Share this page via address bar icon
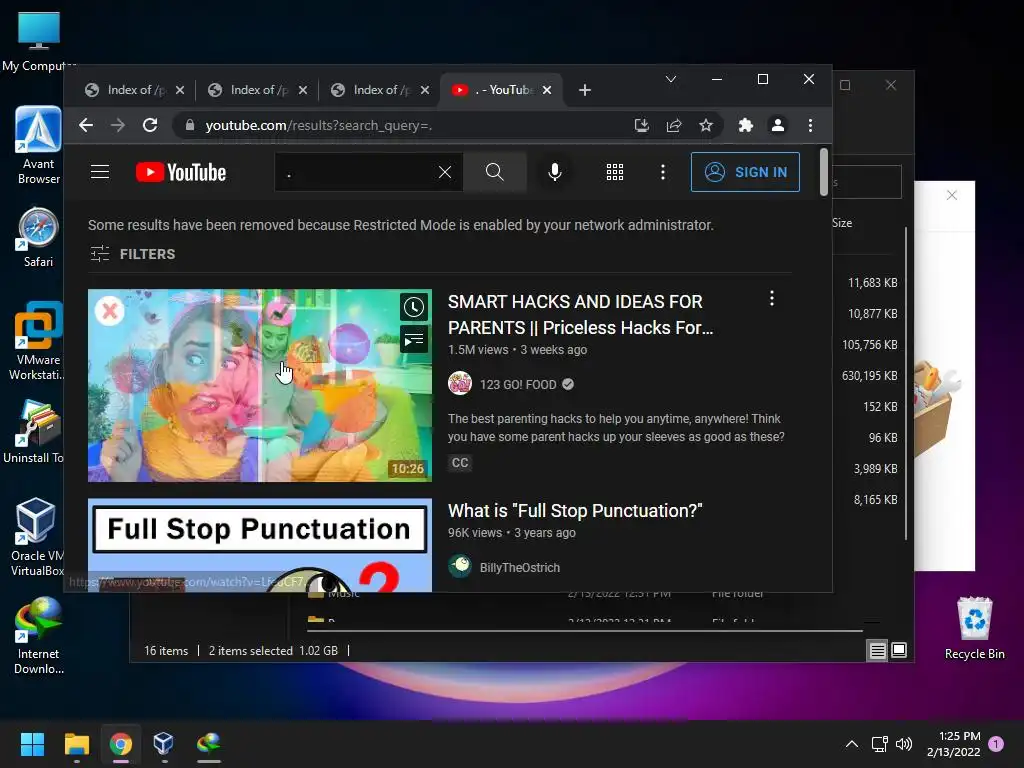 (674, 125)
